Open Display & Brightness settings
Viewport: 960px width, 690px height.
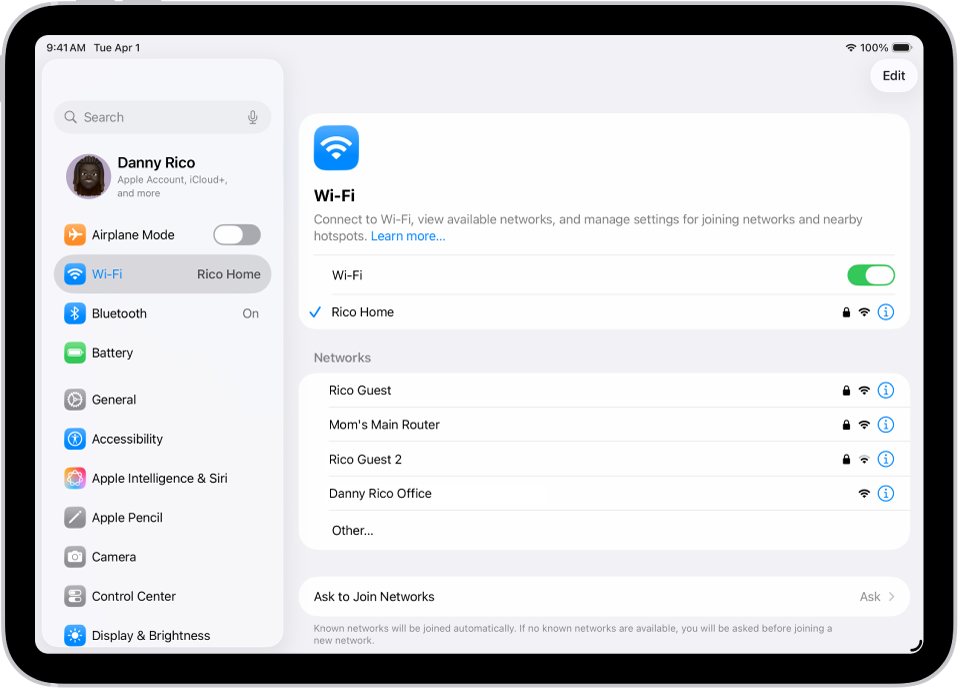pyautogui.click(x=162, y=636)
